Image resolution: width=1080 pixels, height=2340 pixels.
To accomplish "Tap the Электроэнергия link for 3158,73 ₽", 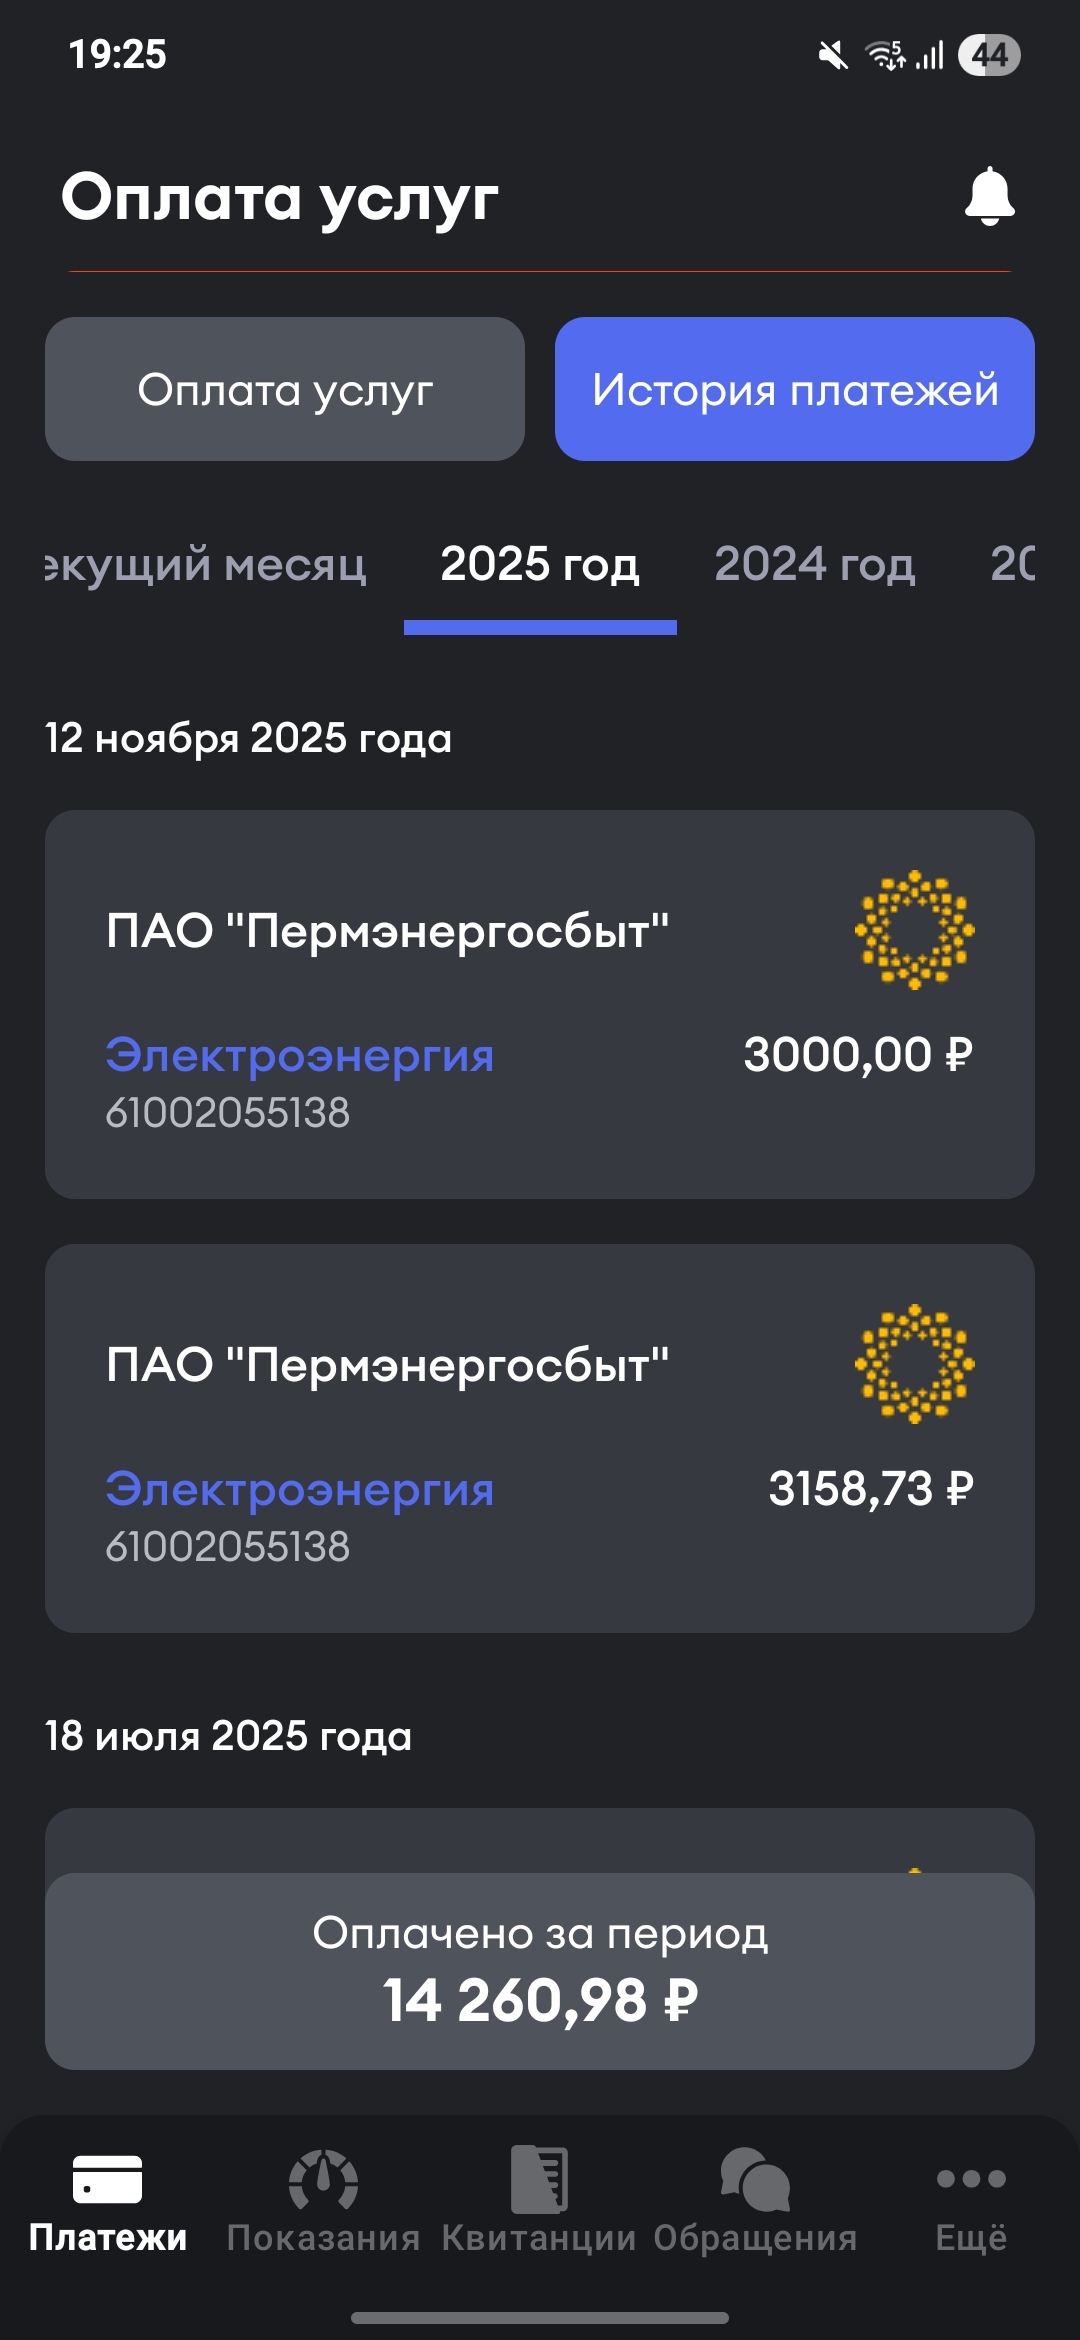I will point(300,1489).
